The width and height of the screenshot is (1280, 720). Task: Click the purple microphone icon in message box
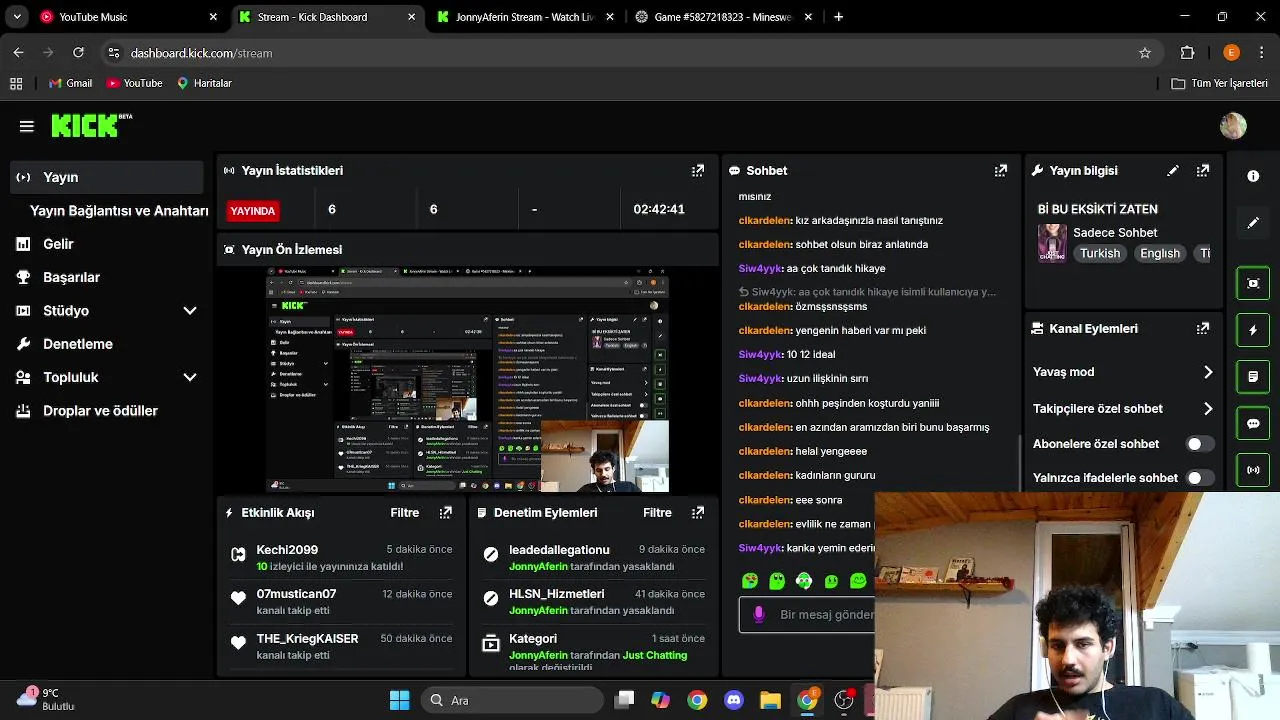(x=759, y=615)
